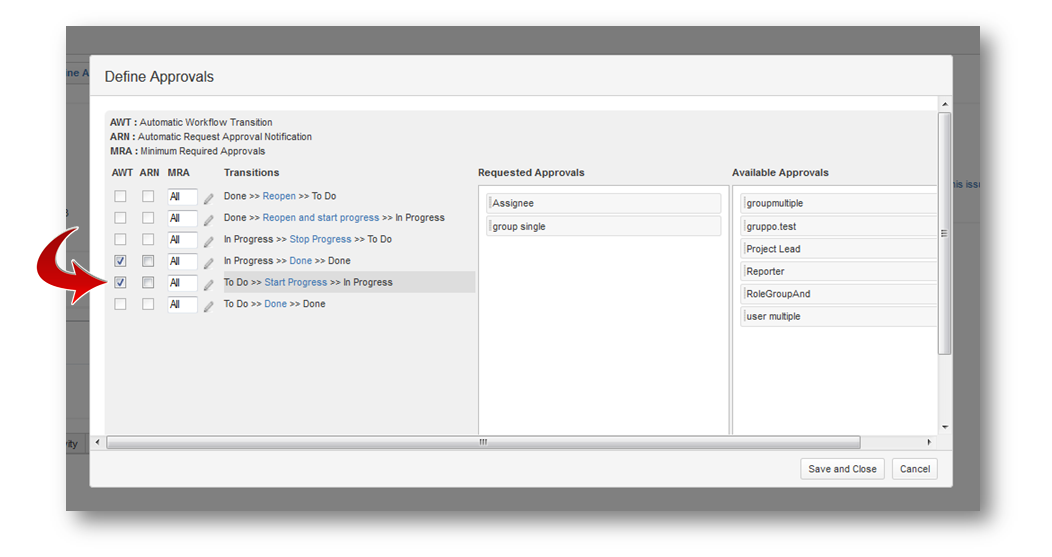Click the vertical scrollbar down arrow
Screen dimensions: 1052x557
pos(944,427)
